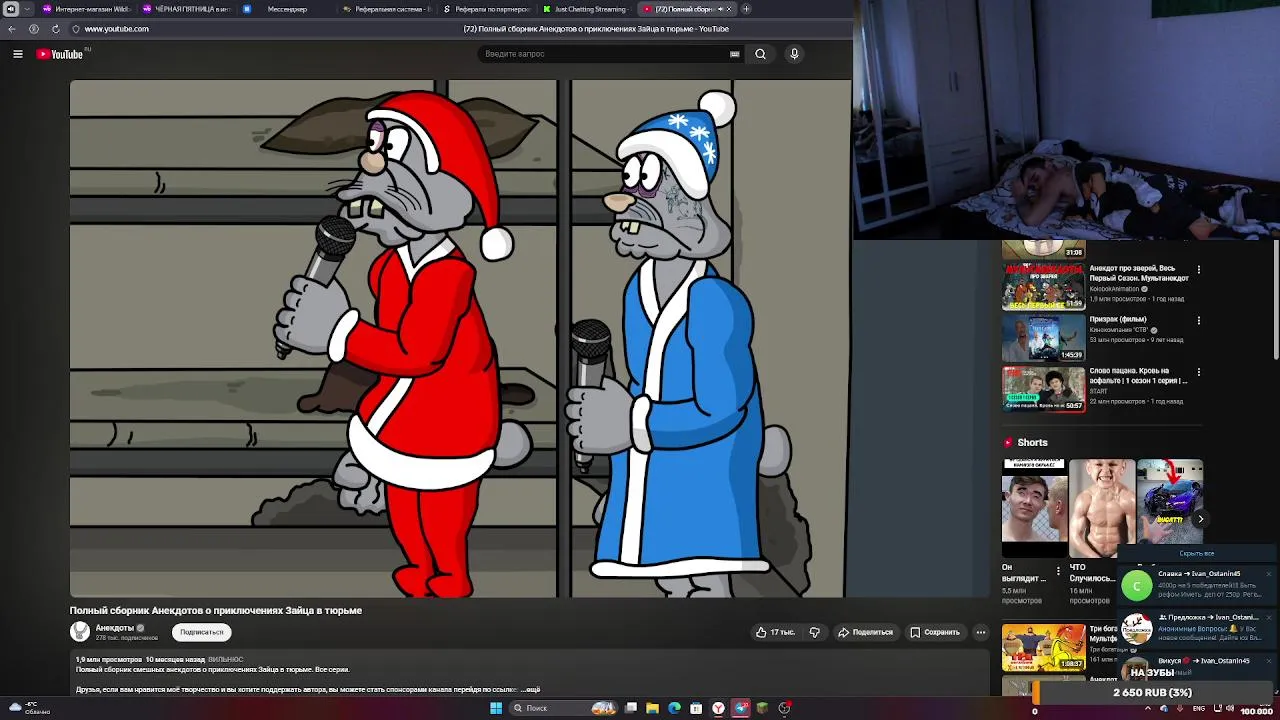Open the 'KolobokAnimation' channel name
Image resolution: width=1280 pixels, height=720 pixels.
[x=1114, y=289]
